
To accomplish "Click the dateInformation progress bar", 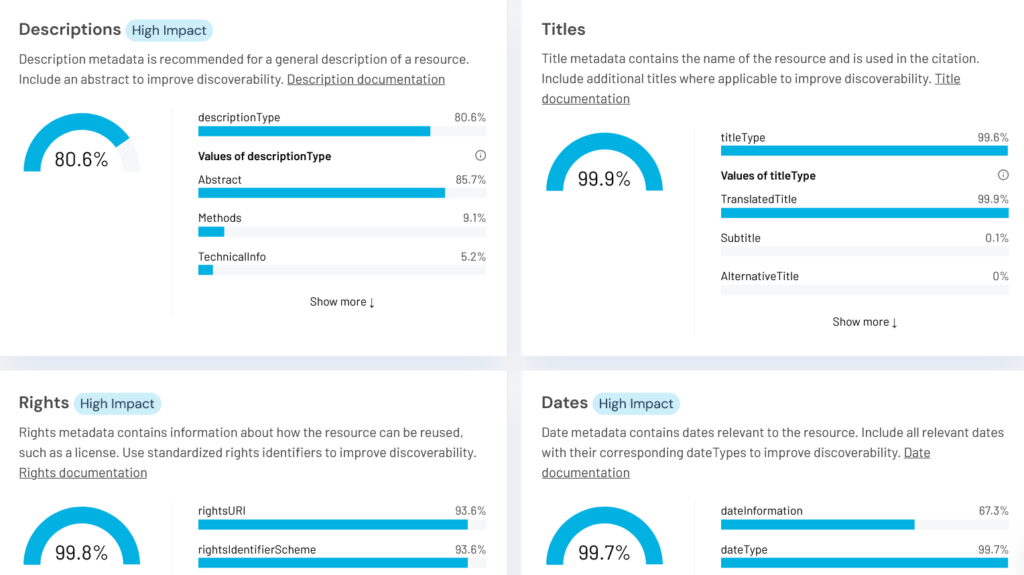I will pos(865,524).
